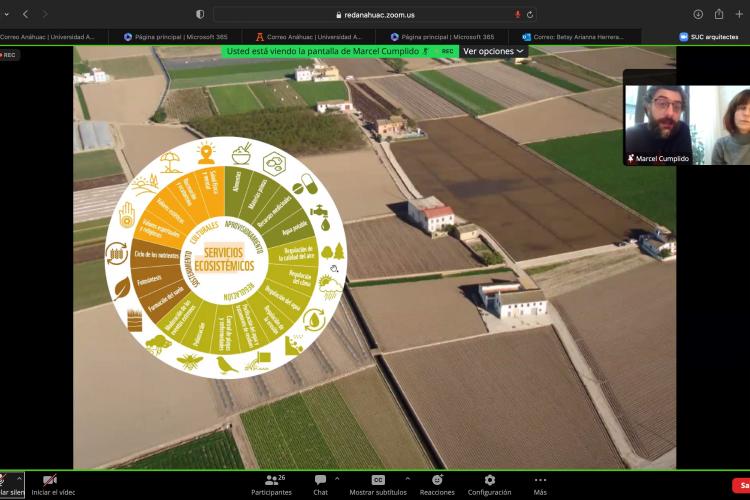Click the trees icon on wheel
750x500 pixels.
click(333, 252)
